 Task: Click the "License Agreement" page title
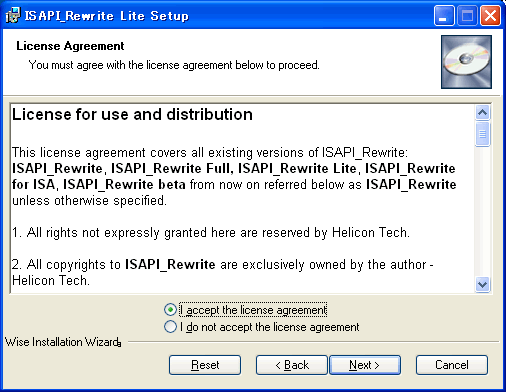tap(70, 46)
